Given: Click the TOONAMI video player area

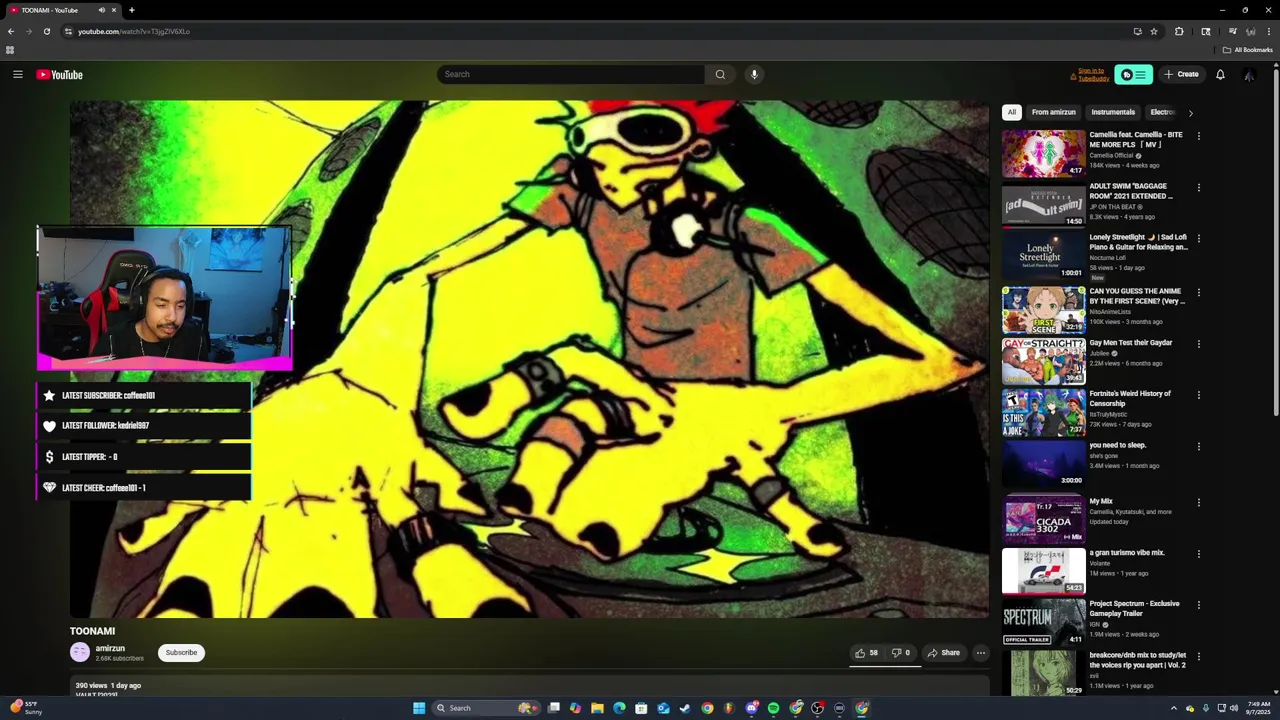Looking at the screenshot, I should (x=529, y=359).
